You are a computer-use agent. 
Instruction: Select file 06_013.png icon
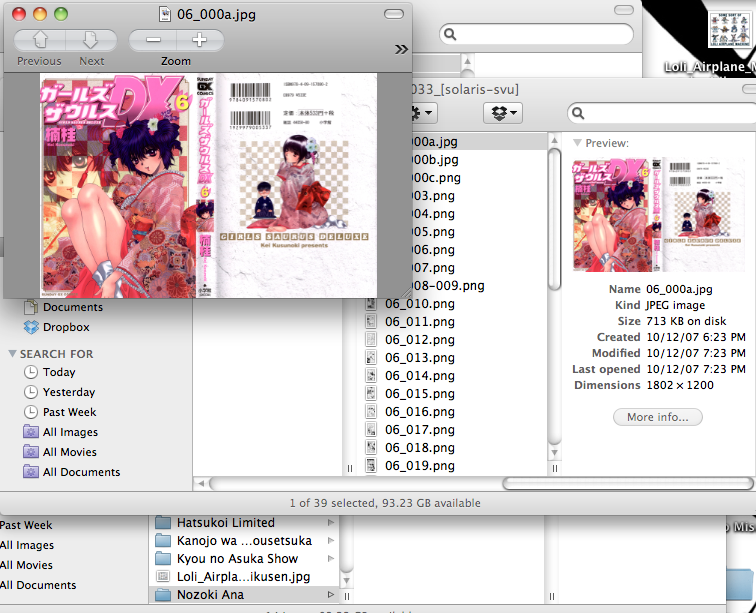371,357
